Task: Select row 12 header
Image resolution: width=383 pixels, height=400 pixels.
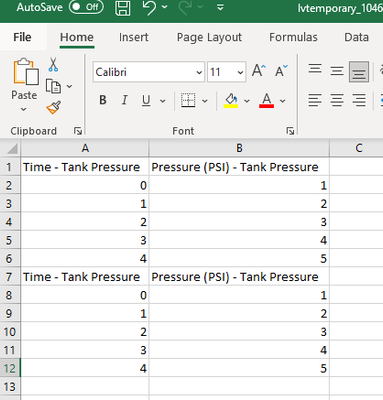Action: (10, 368)
